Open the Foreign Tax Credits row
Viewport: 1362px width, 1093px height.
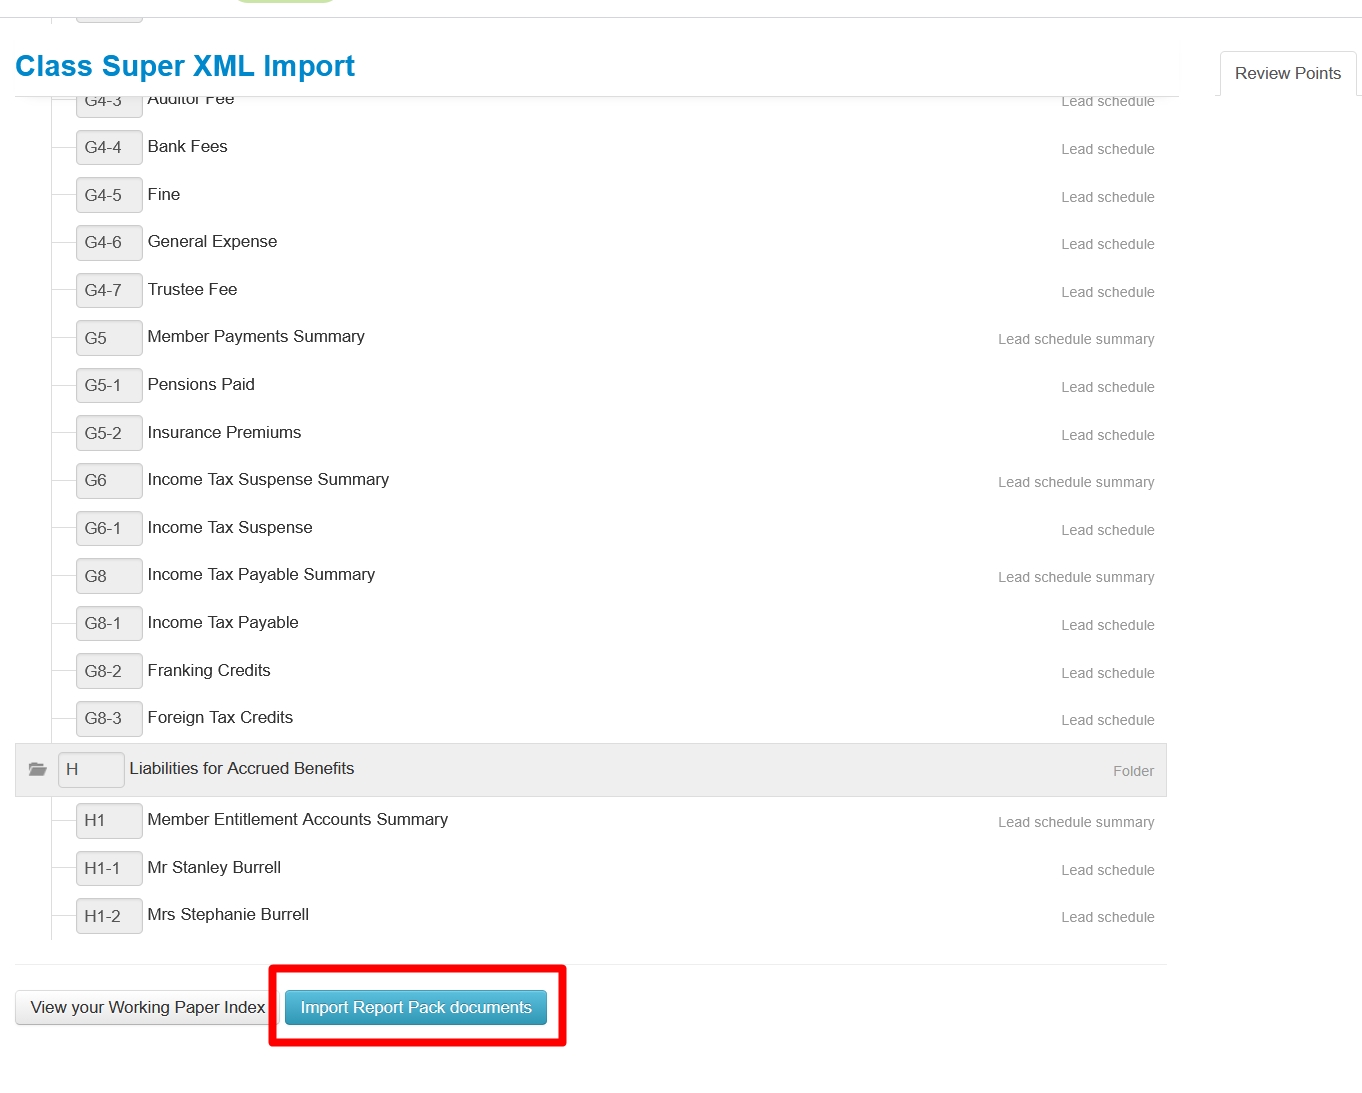(x=220, y=718)
